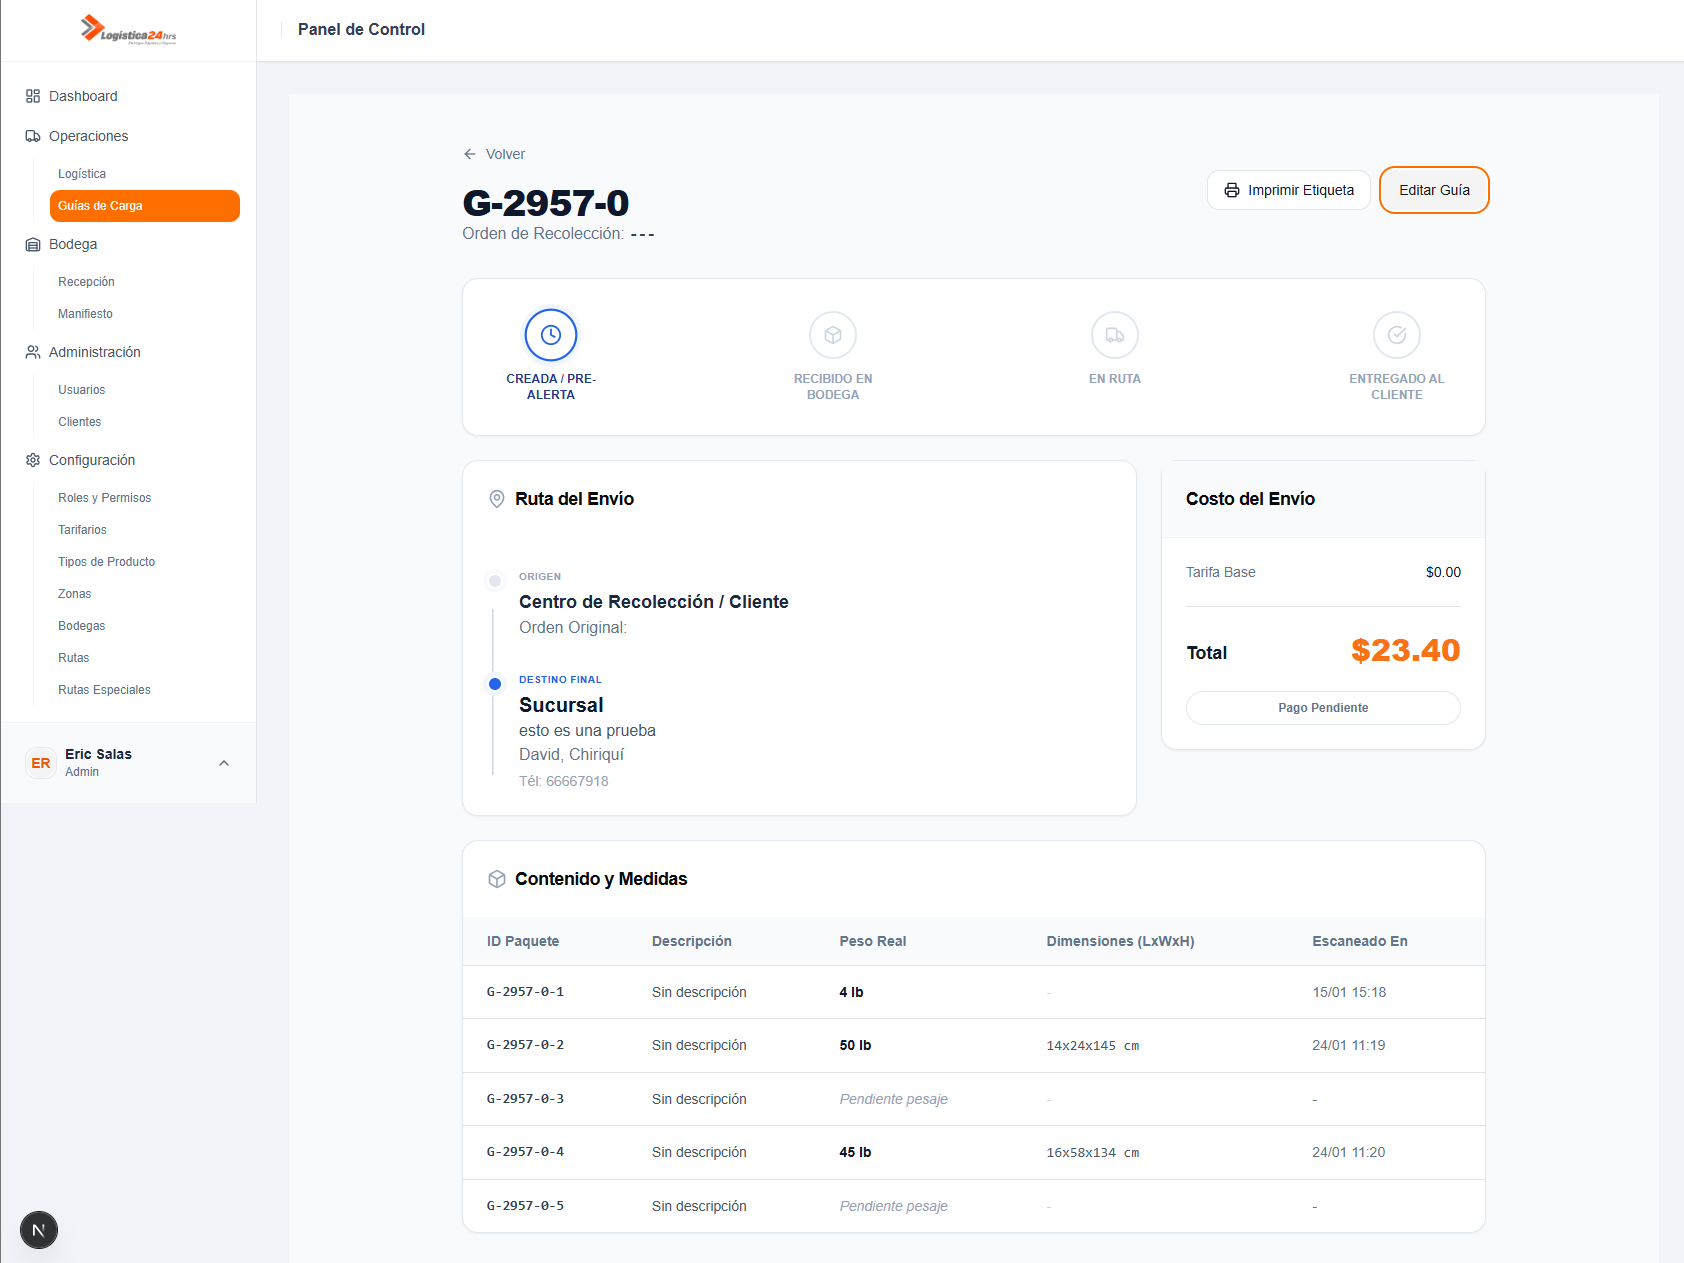Toggle the Configuración sidebar group
Viewport: 1684px width, 1263px height.
(92, 460)
